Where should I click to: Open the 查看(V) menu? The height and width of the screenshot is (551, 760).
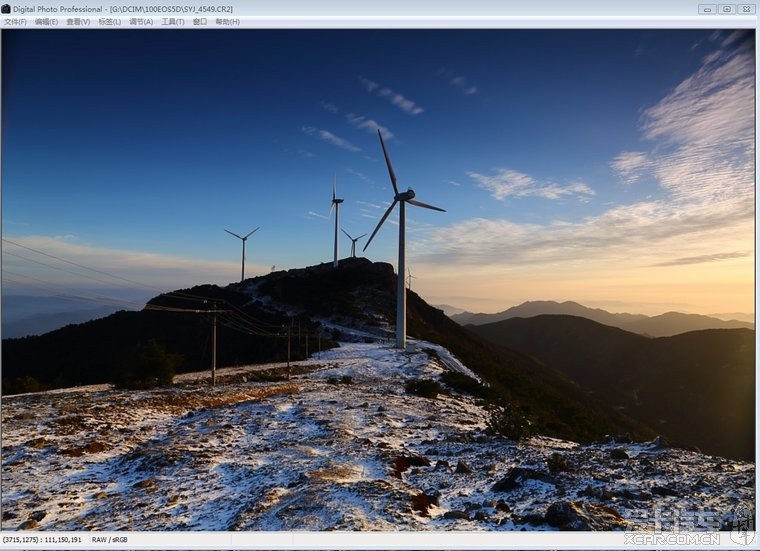(78, 22)
